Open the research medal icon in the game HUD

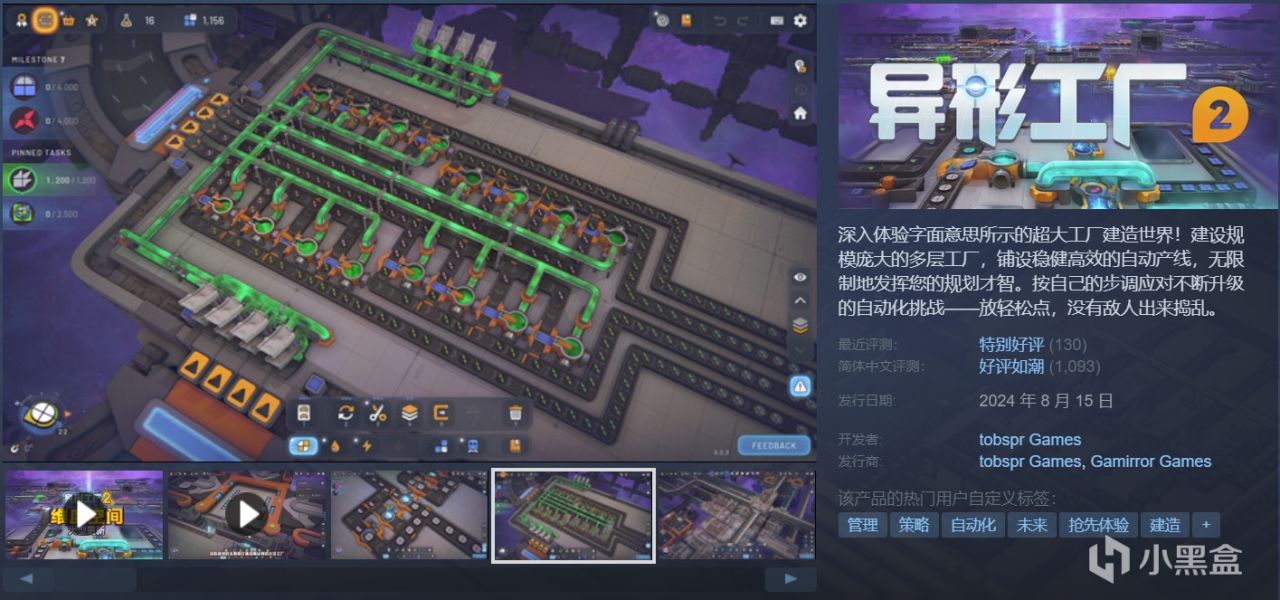pyautogui.click(x=20, y=20)
